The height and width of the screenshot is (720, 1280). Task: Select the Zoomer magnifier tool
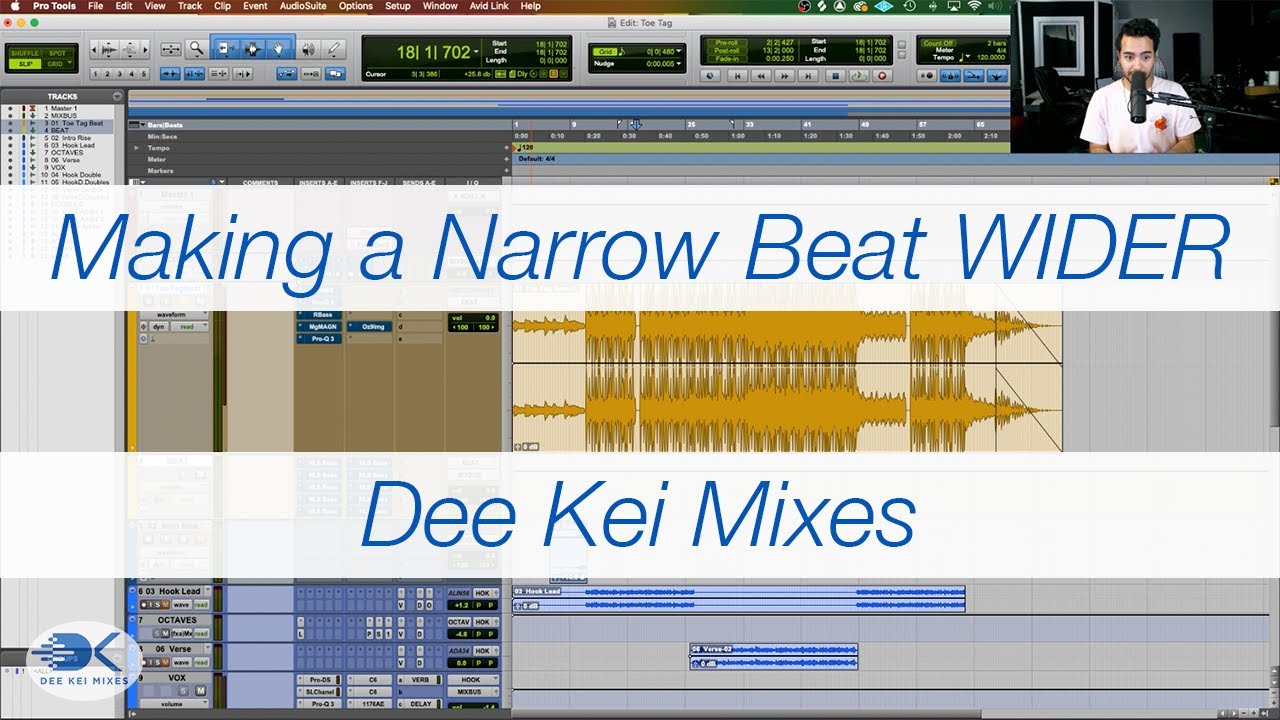click(198, 48)
